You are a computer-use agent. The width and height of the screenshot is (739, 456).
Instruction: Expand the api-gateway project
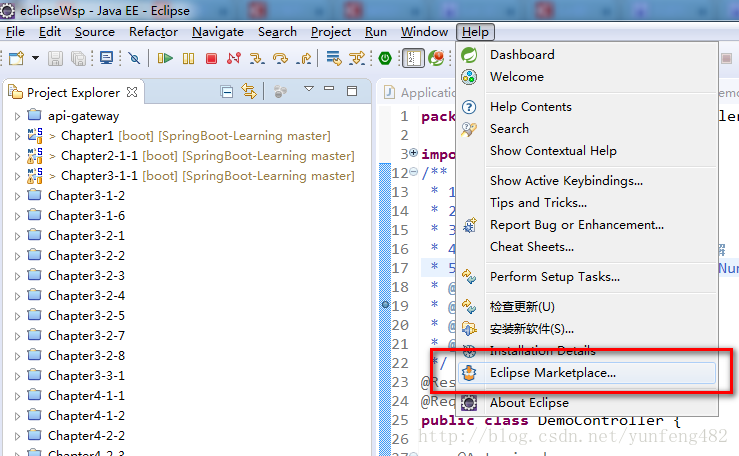click(17, 116)
